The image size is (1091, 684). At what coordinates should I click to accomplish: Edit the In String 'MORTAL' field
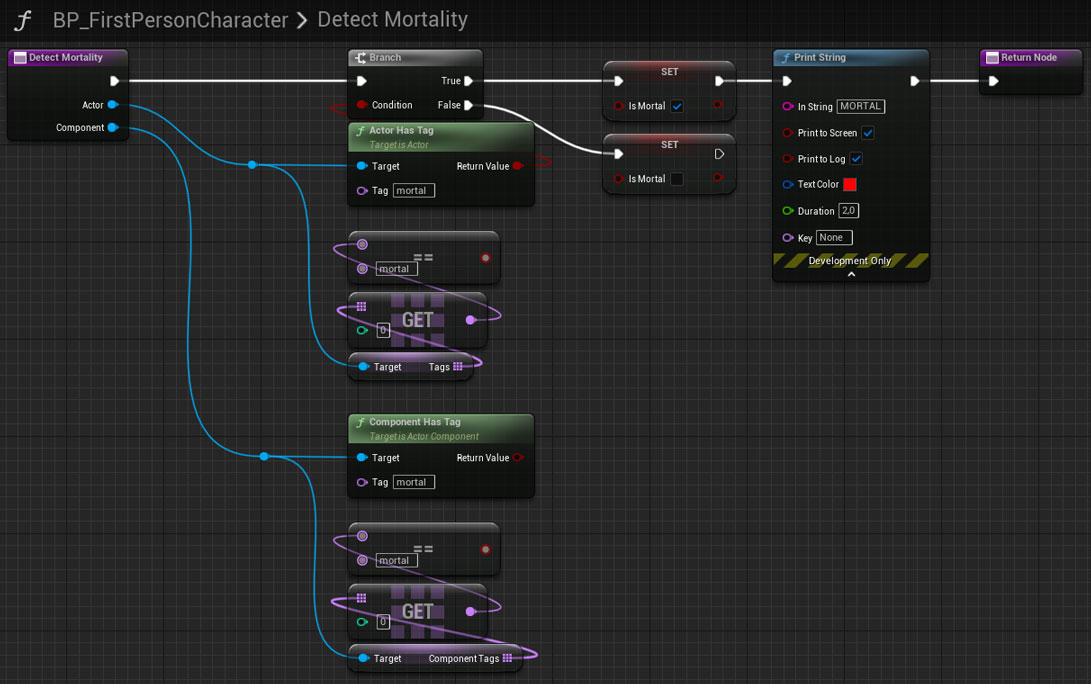coord(861,106)
